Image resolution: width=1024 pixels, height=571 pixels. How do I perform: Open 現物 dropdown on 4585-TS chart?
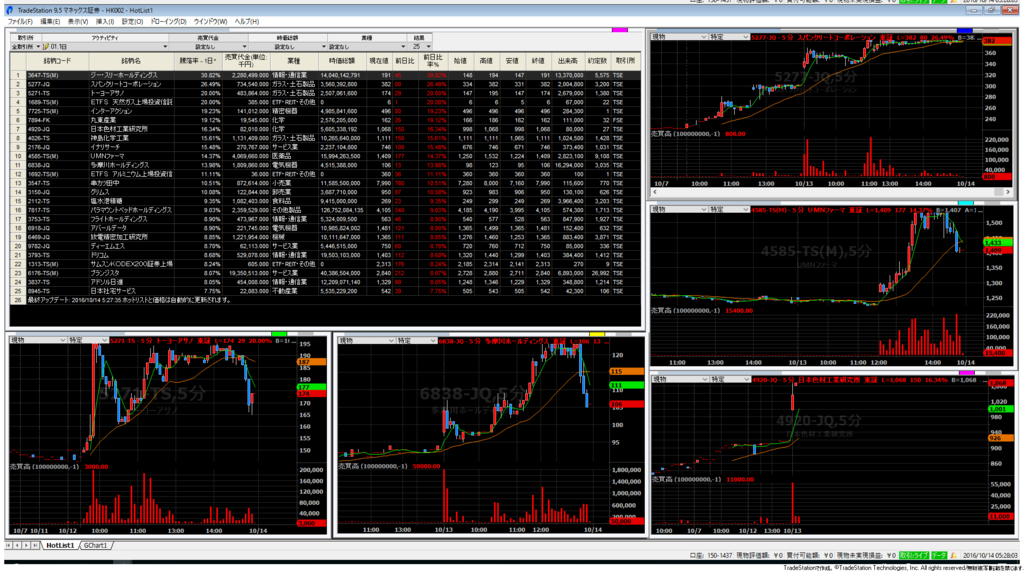(679, 210)
